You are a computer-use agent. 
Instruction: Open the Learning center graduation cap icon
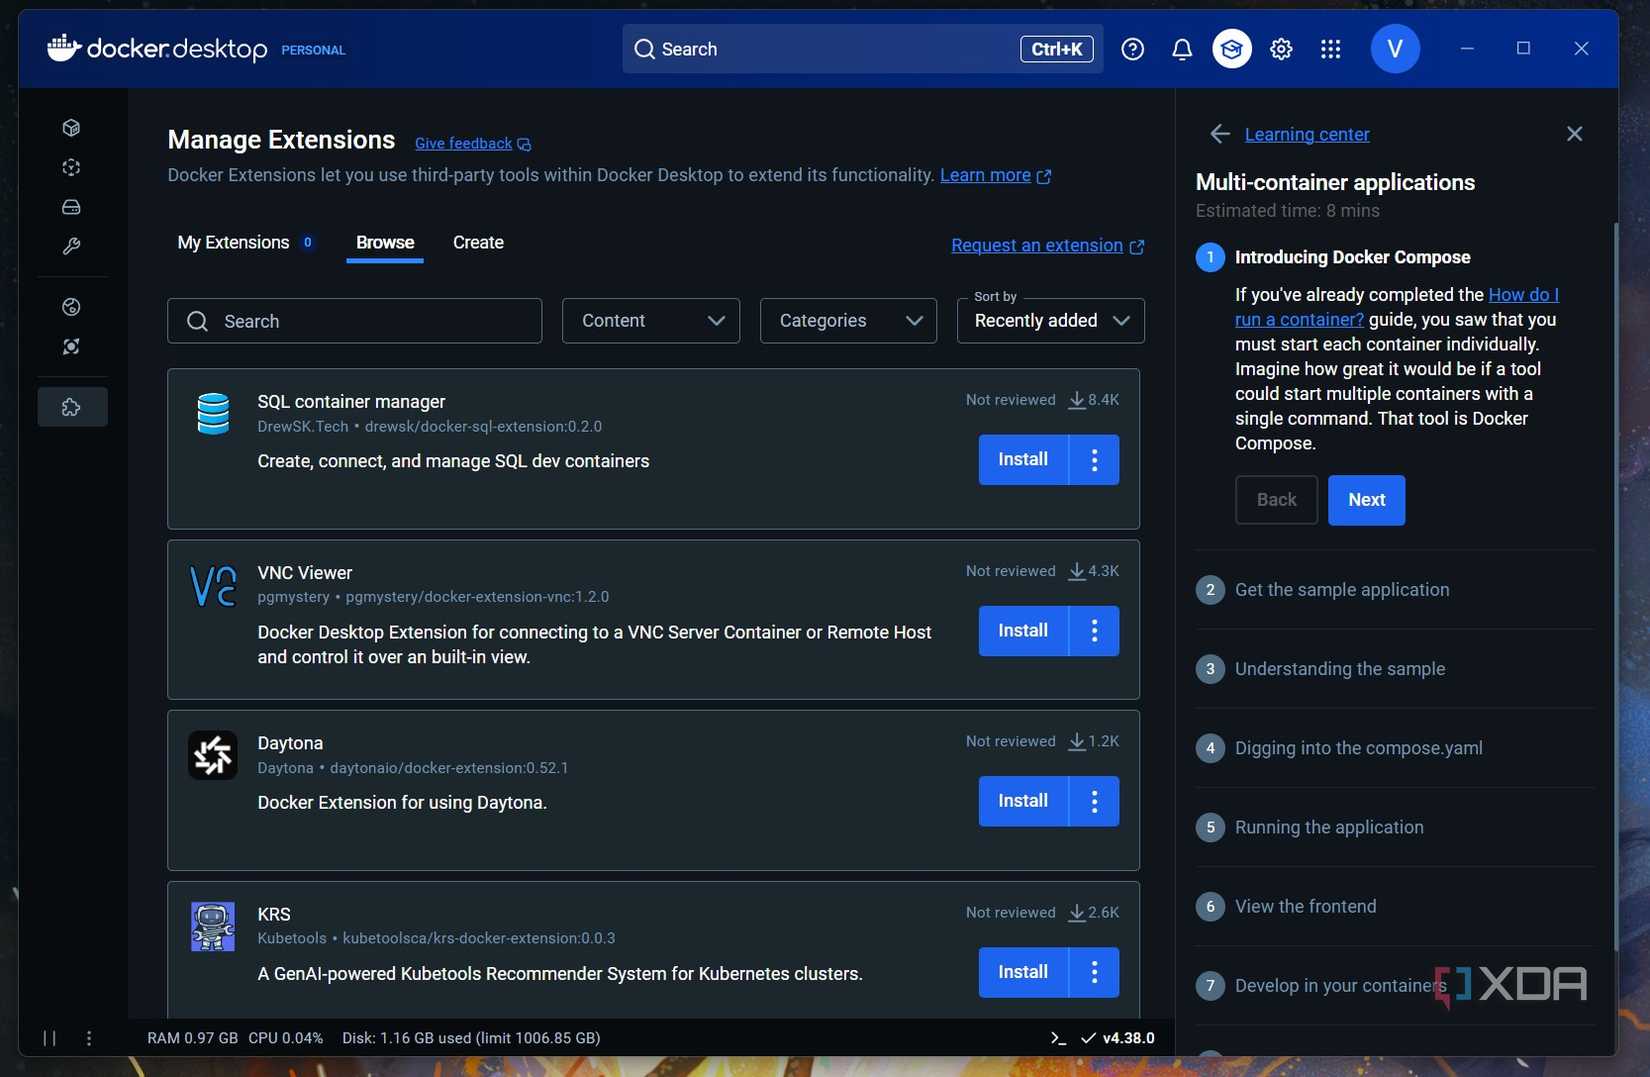click(x=1231, y=49)
